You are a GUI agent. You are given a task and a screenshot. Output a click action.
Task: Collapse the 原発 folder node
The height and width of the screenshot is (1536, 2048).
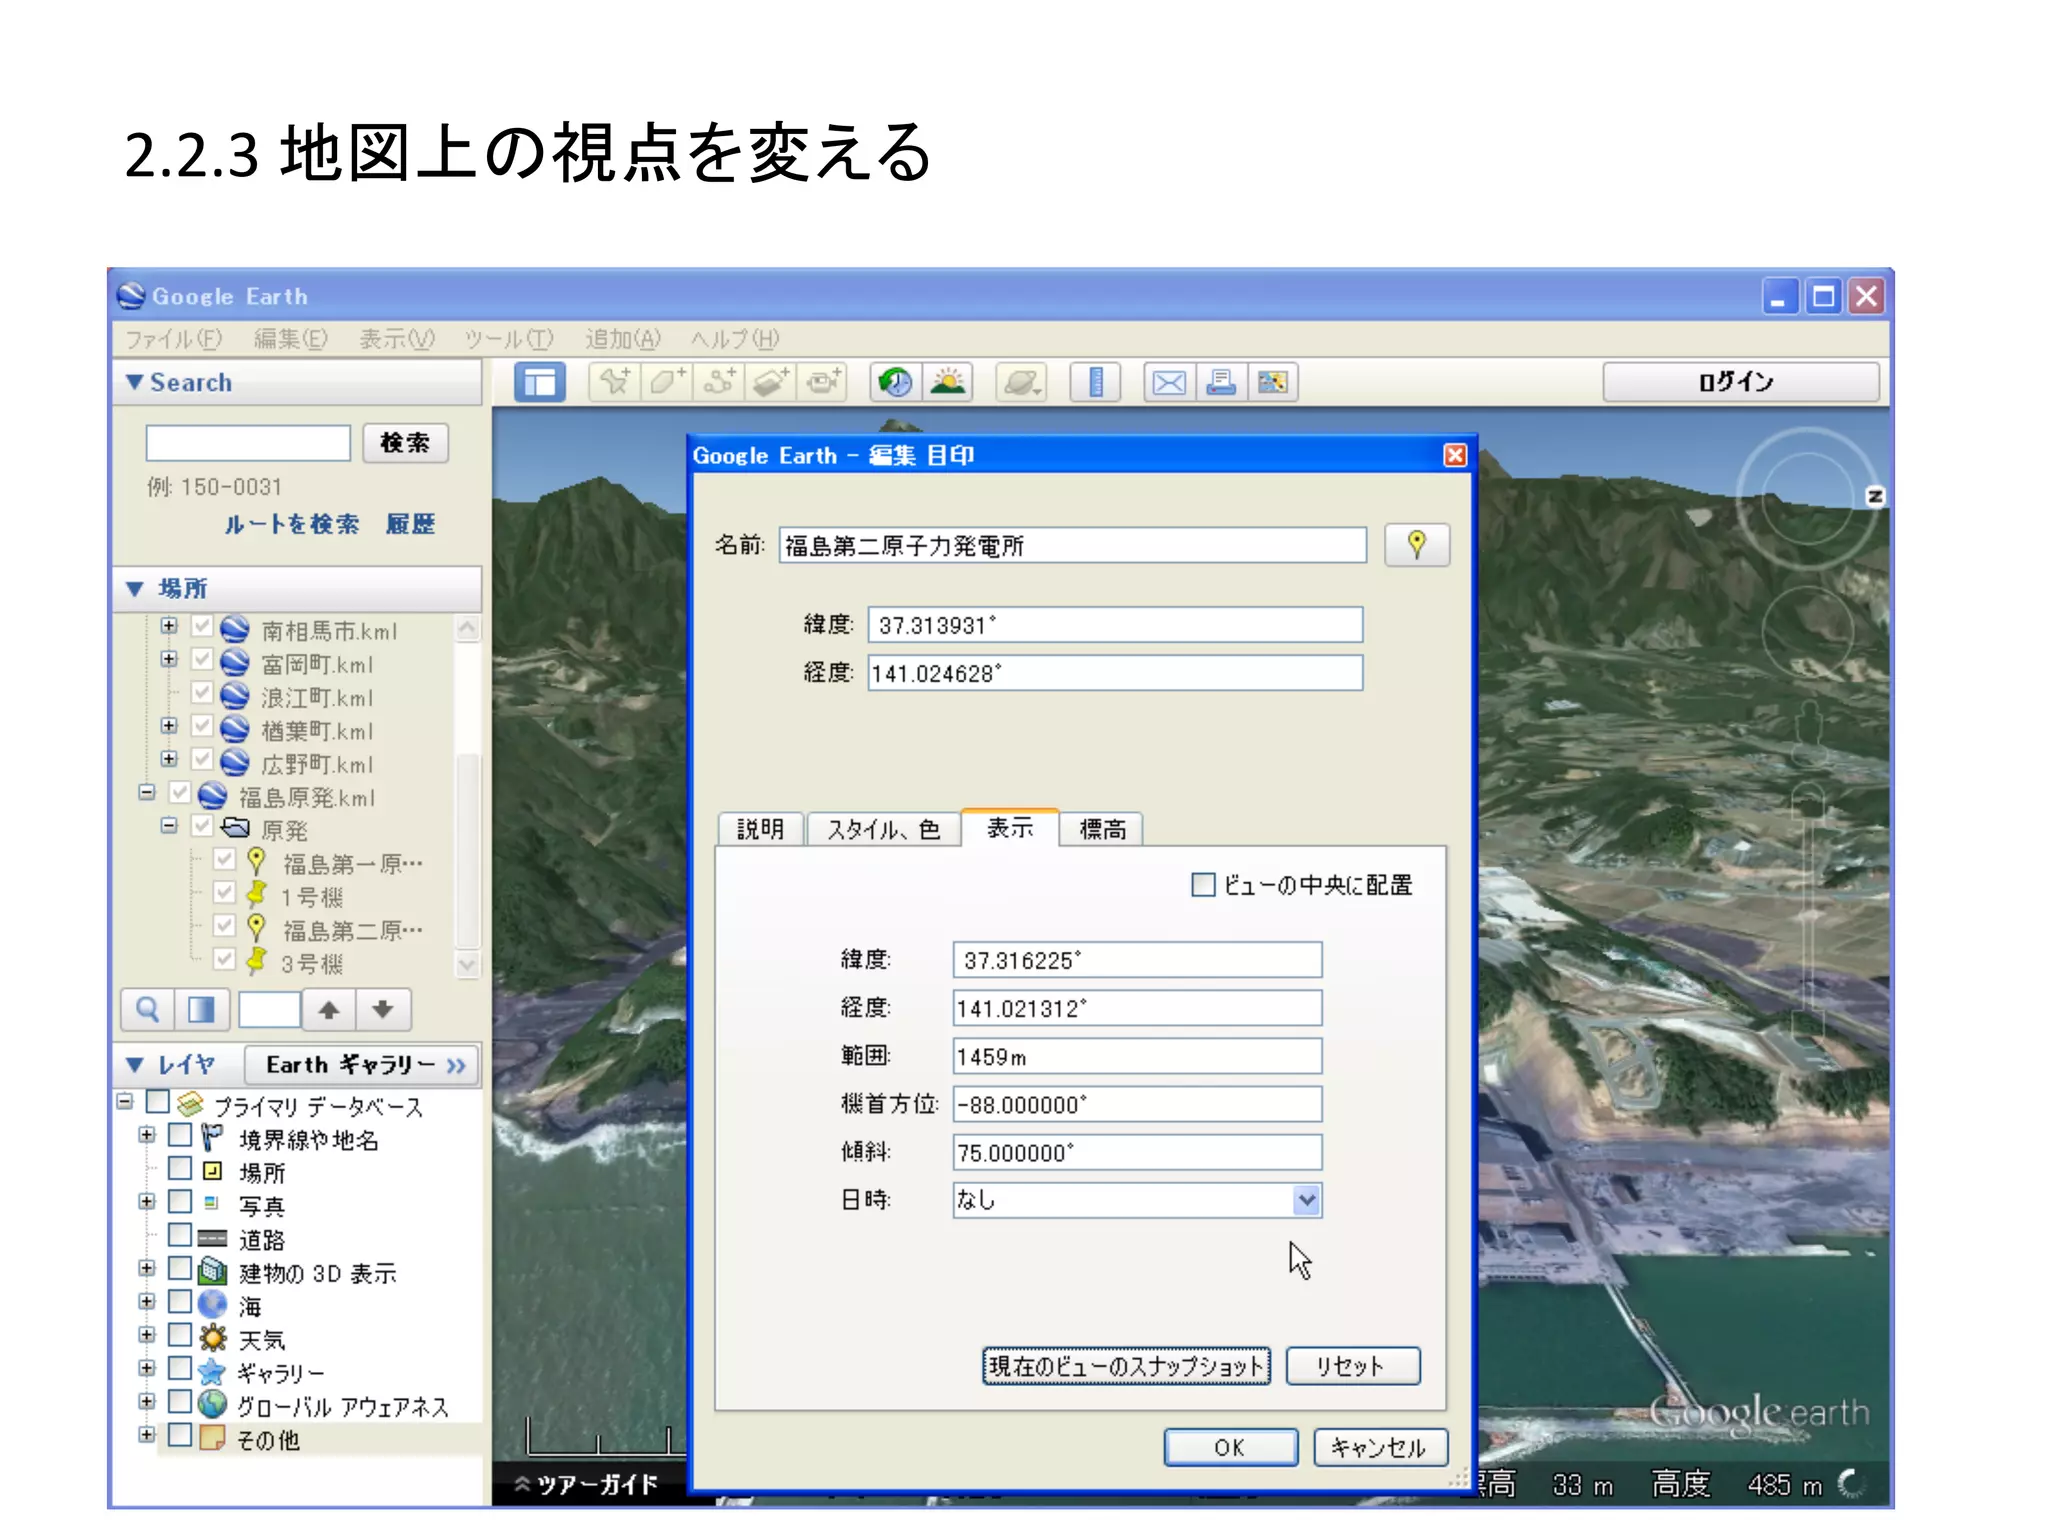click(x=169, y=826)
